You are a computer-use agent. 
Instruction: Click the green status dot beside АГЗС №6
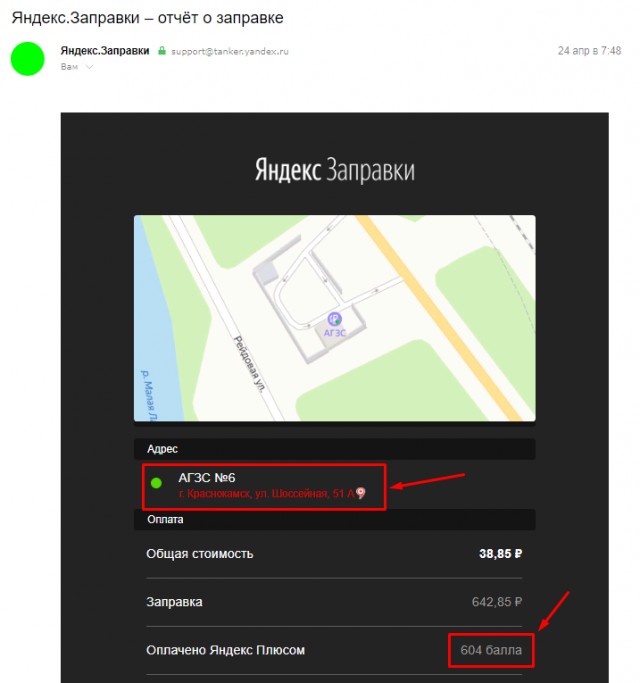(x=156, y=483)
